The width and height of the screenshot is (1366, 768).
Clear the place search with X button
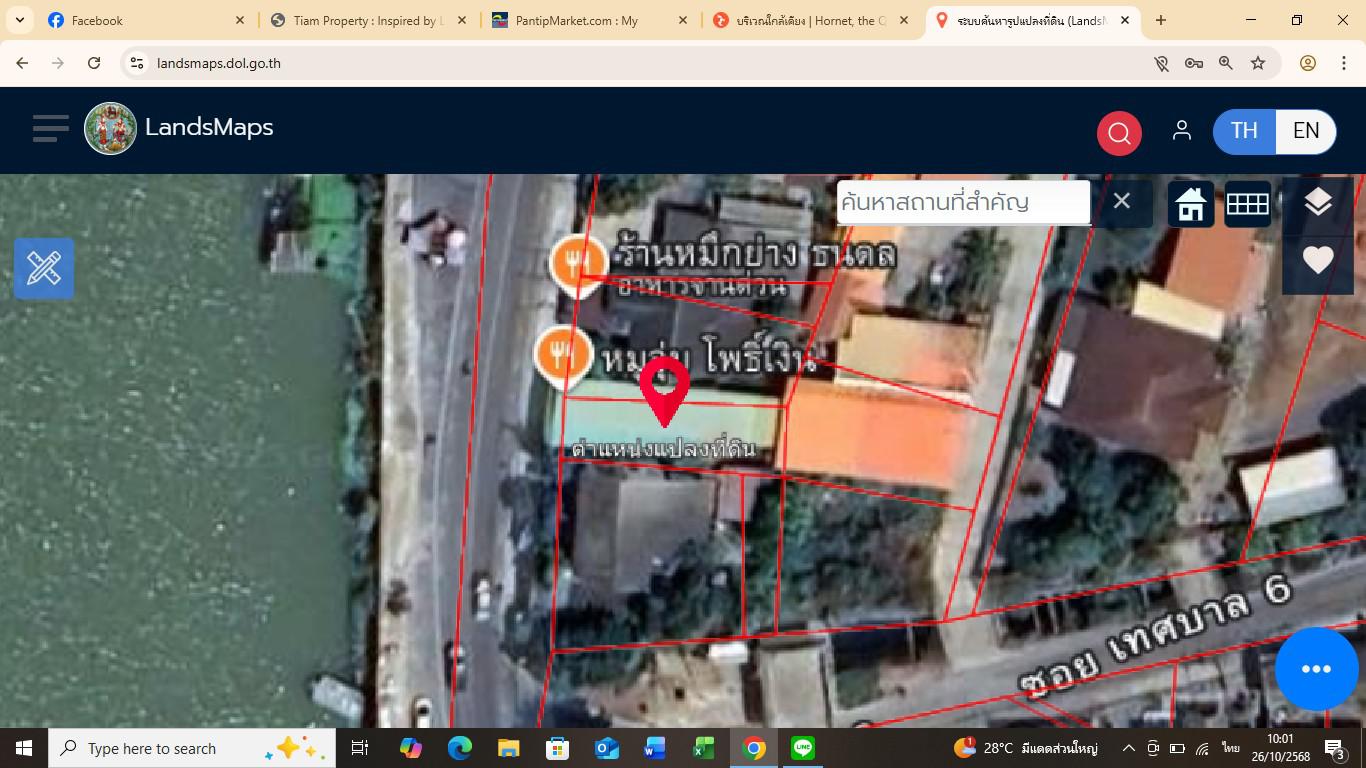(1121, 201)
